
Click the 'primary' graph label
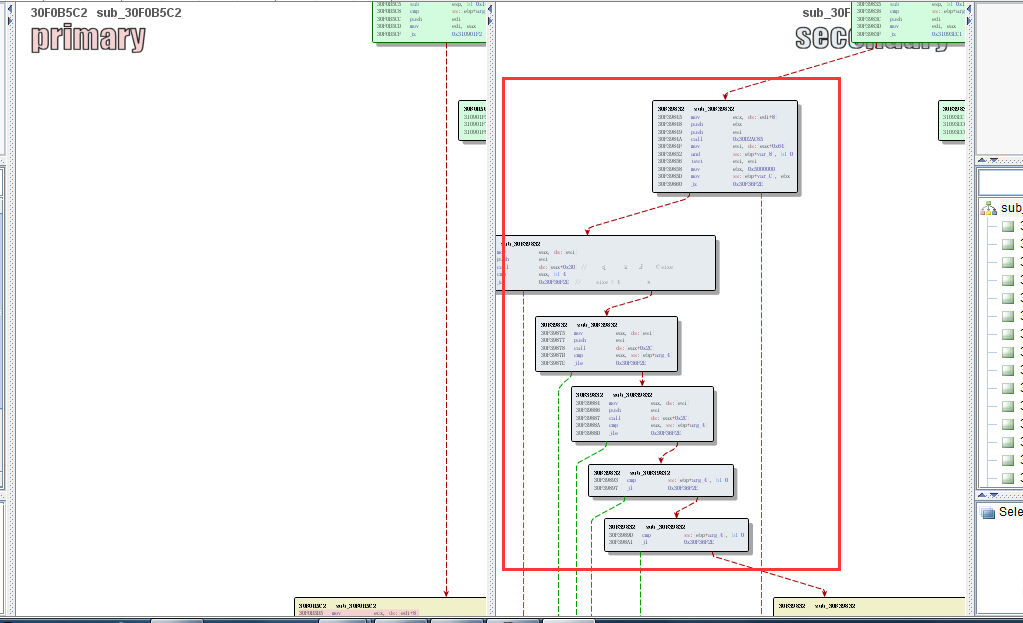(x=88, y=38)
